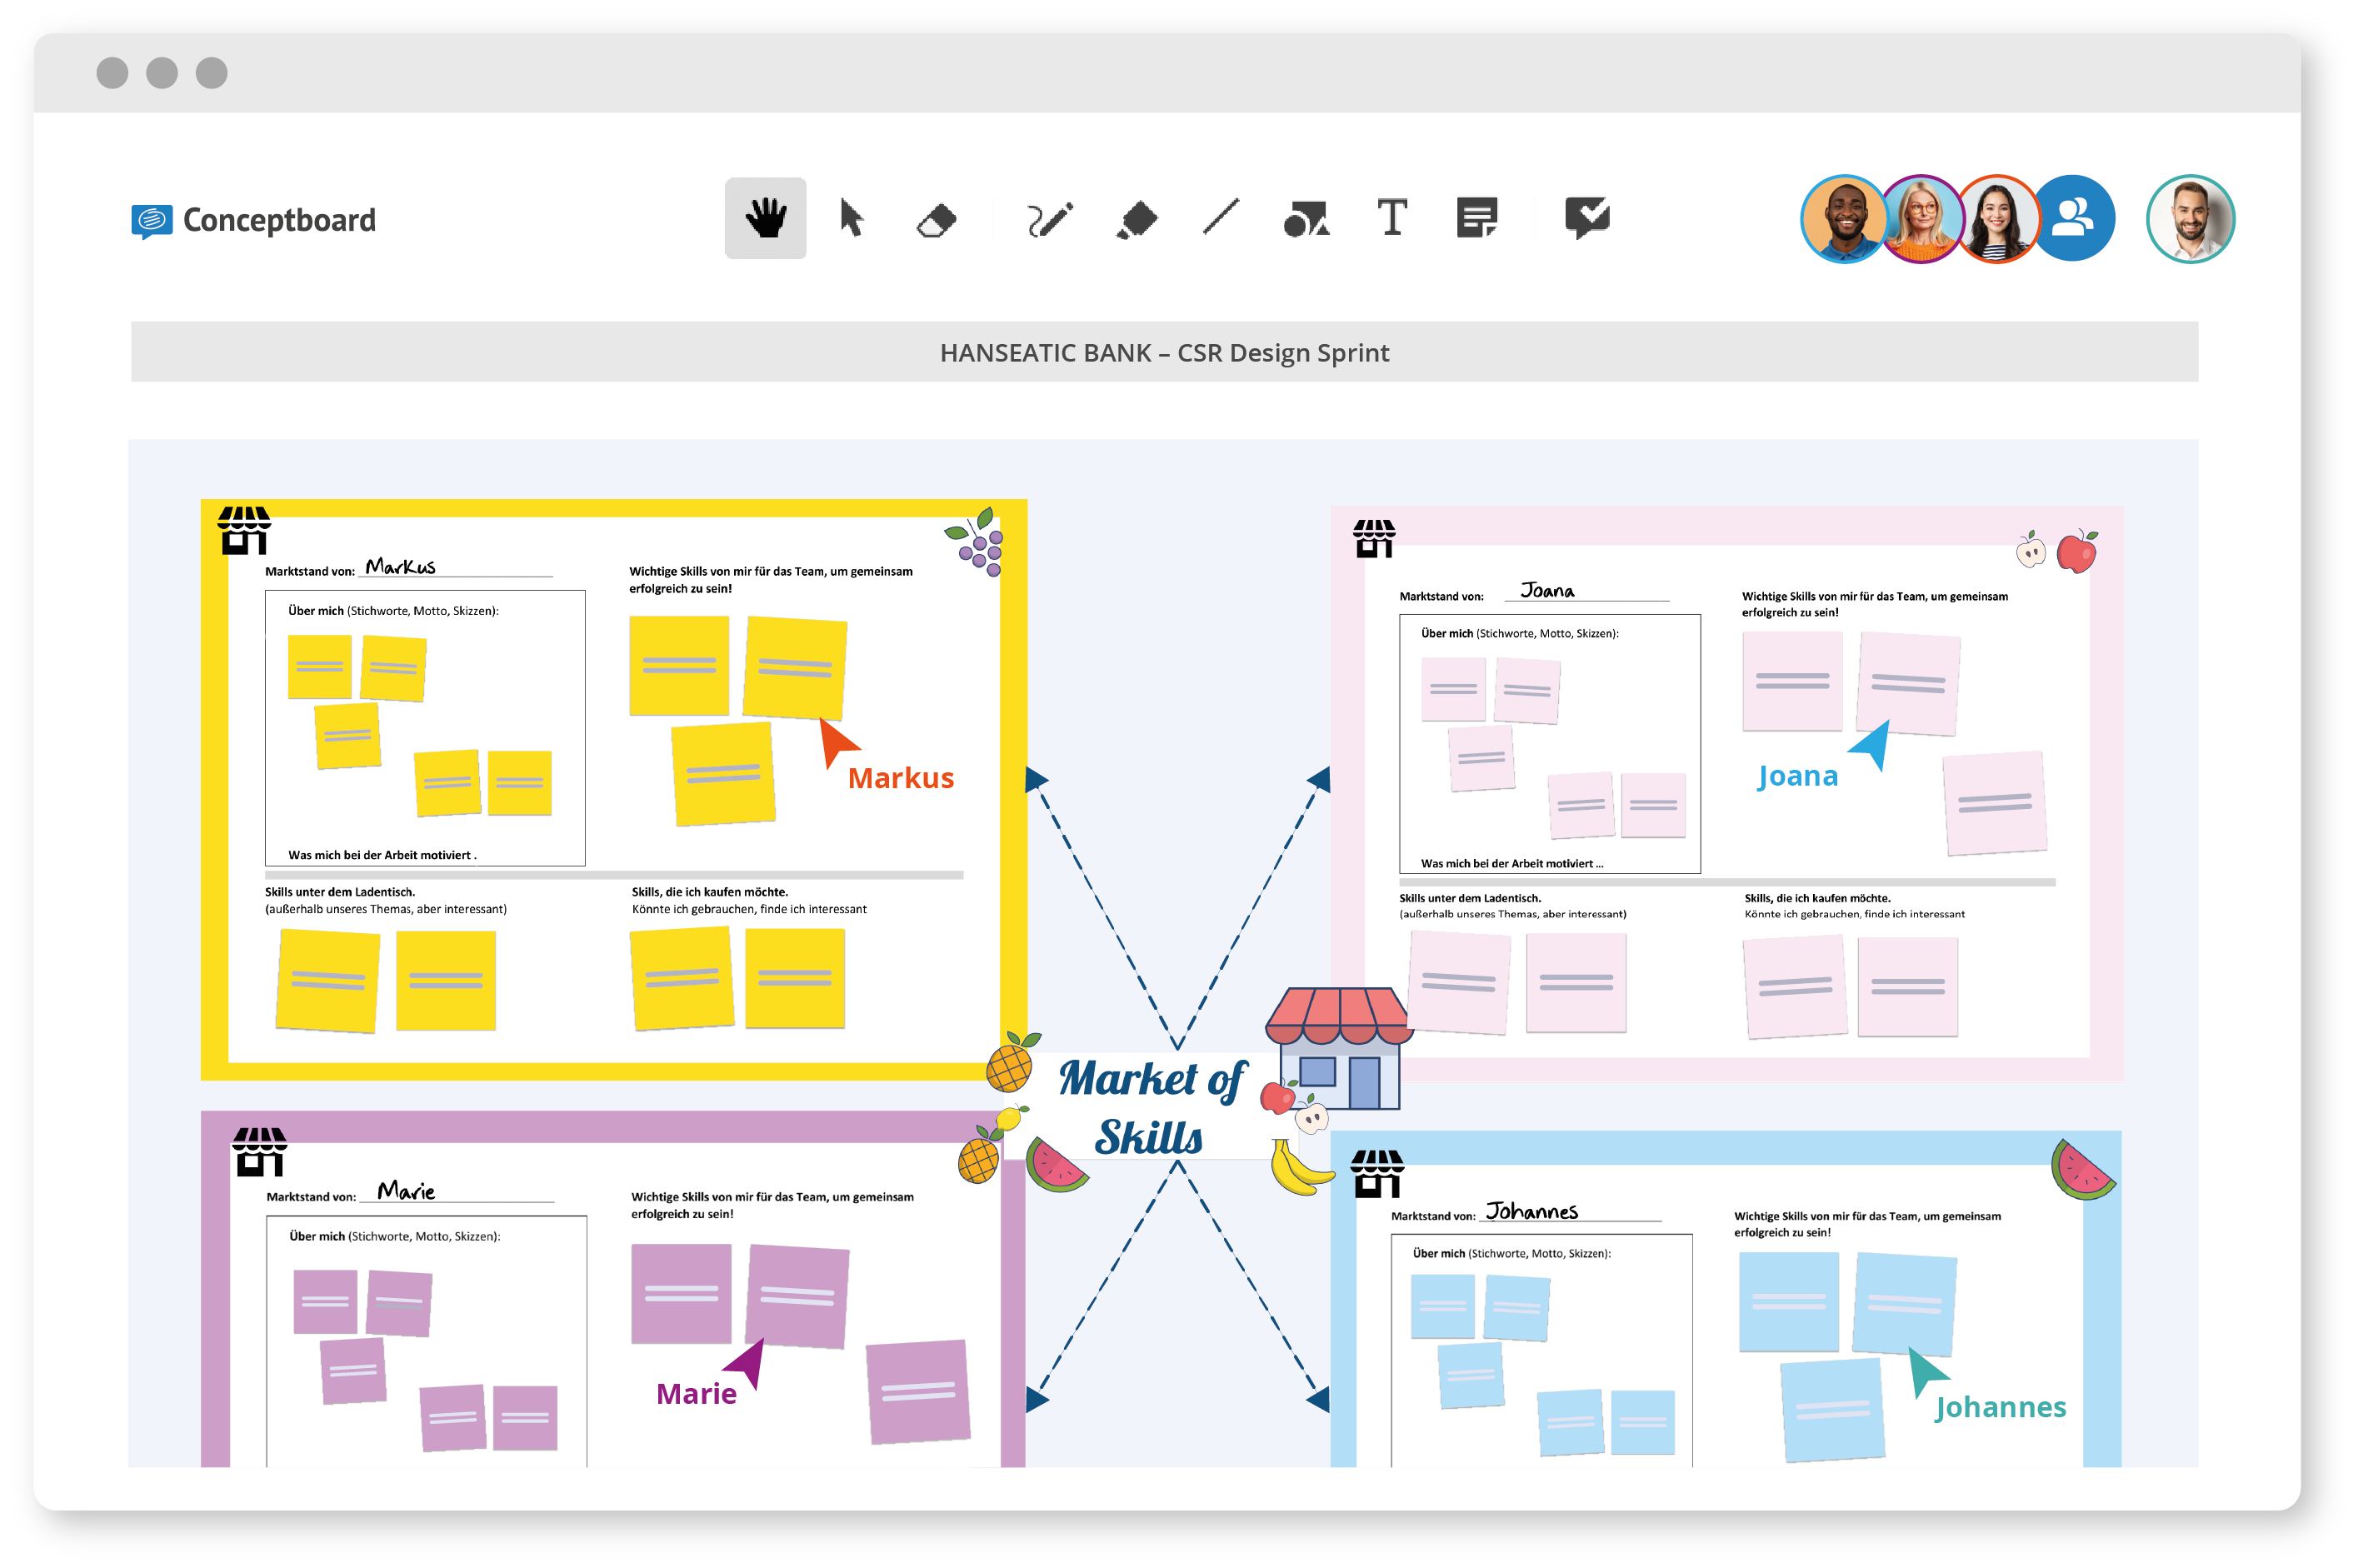Open bearded man's profile avatar
The image size is (2358, 1568).
(2190, 219)
